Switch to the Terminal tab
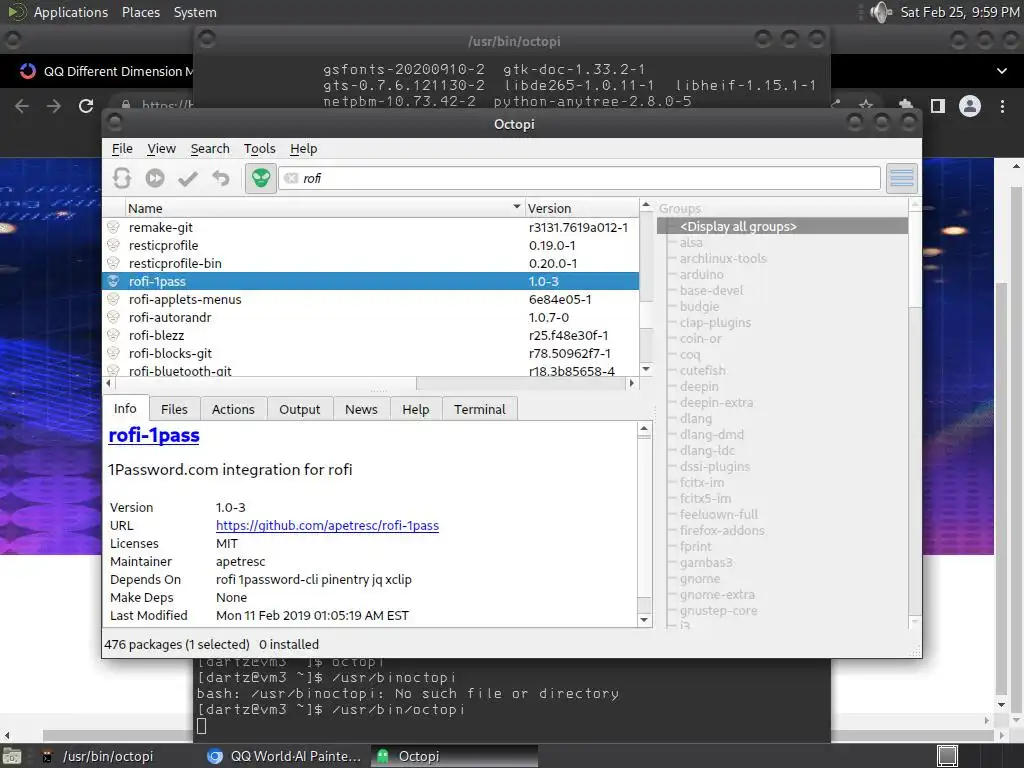The height and width of the screenshot is (768, 1024). (x=480, y=409)
